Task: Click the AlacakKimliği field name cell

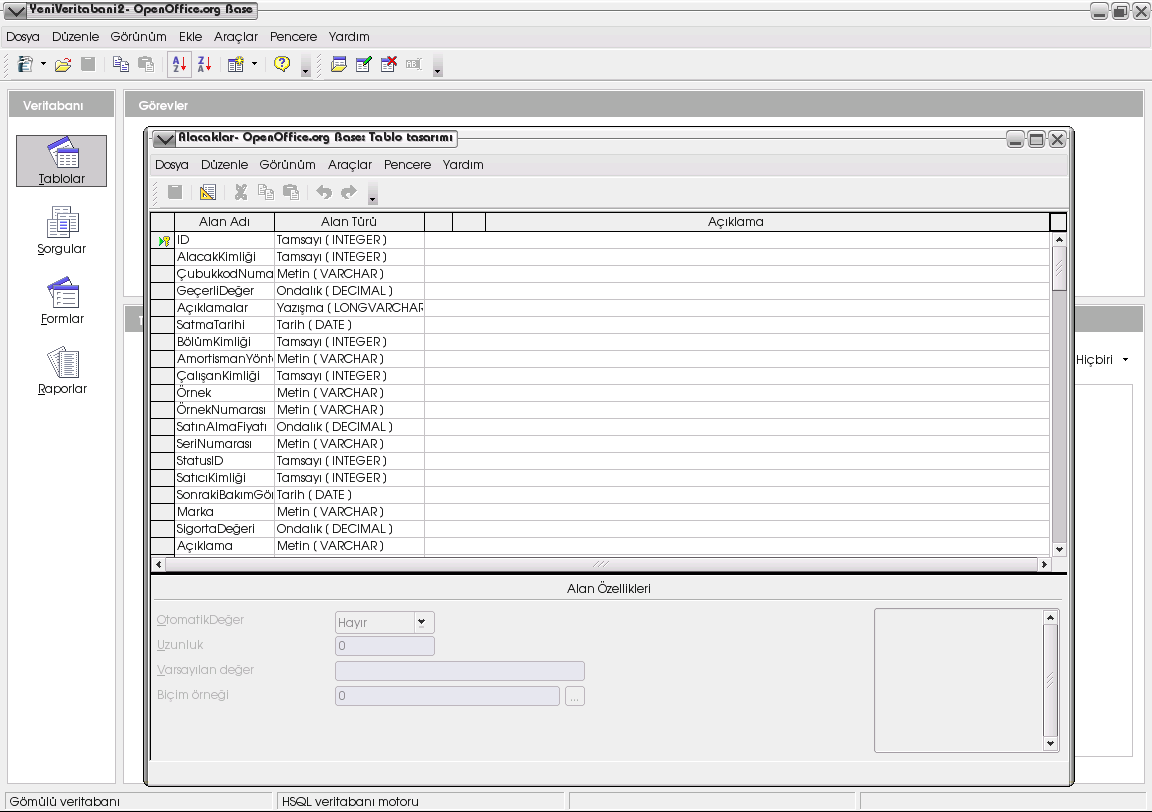Action: pyautogui.click(x=224, y=257)
